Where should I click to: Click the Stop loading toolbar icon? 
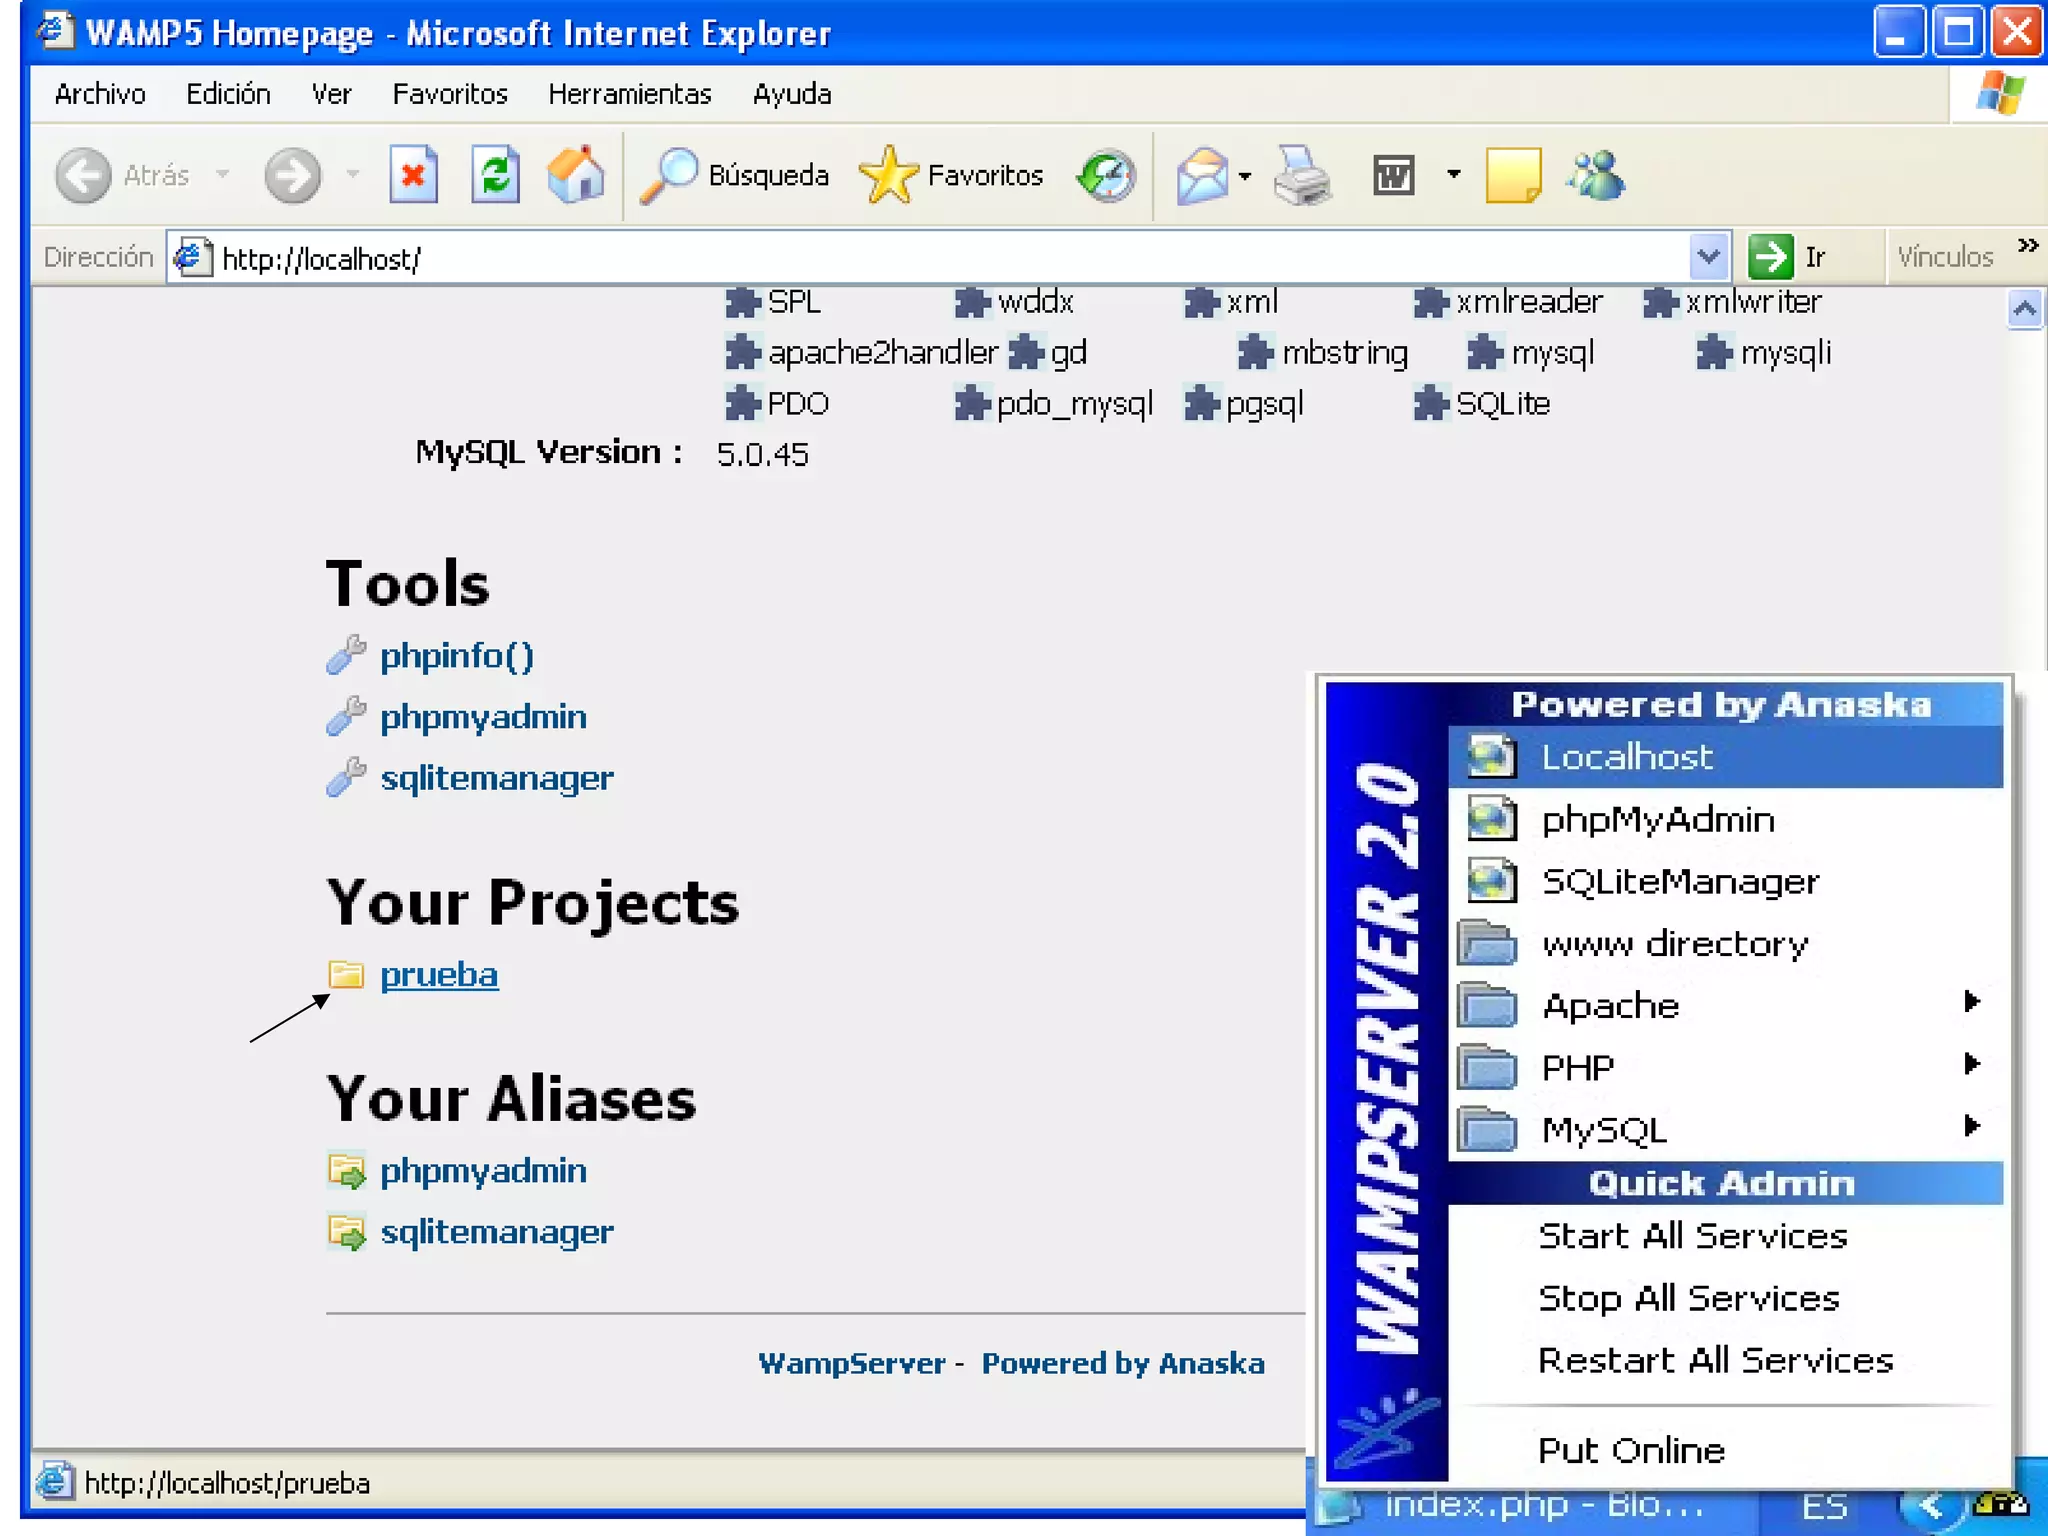click(x=413, y=176)
